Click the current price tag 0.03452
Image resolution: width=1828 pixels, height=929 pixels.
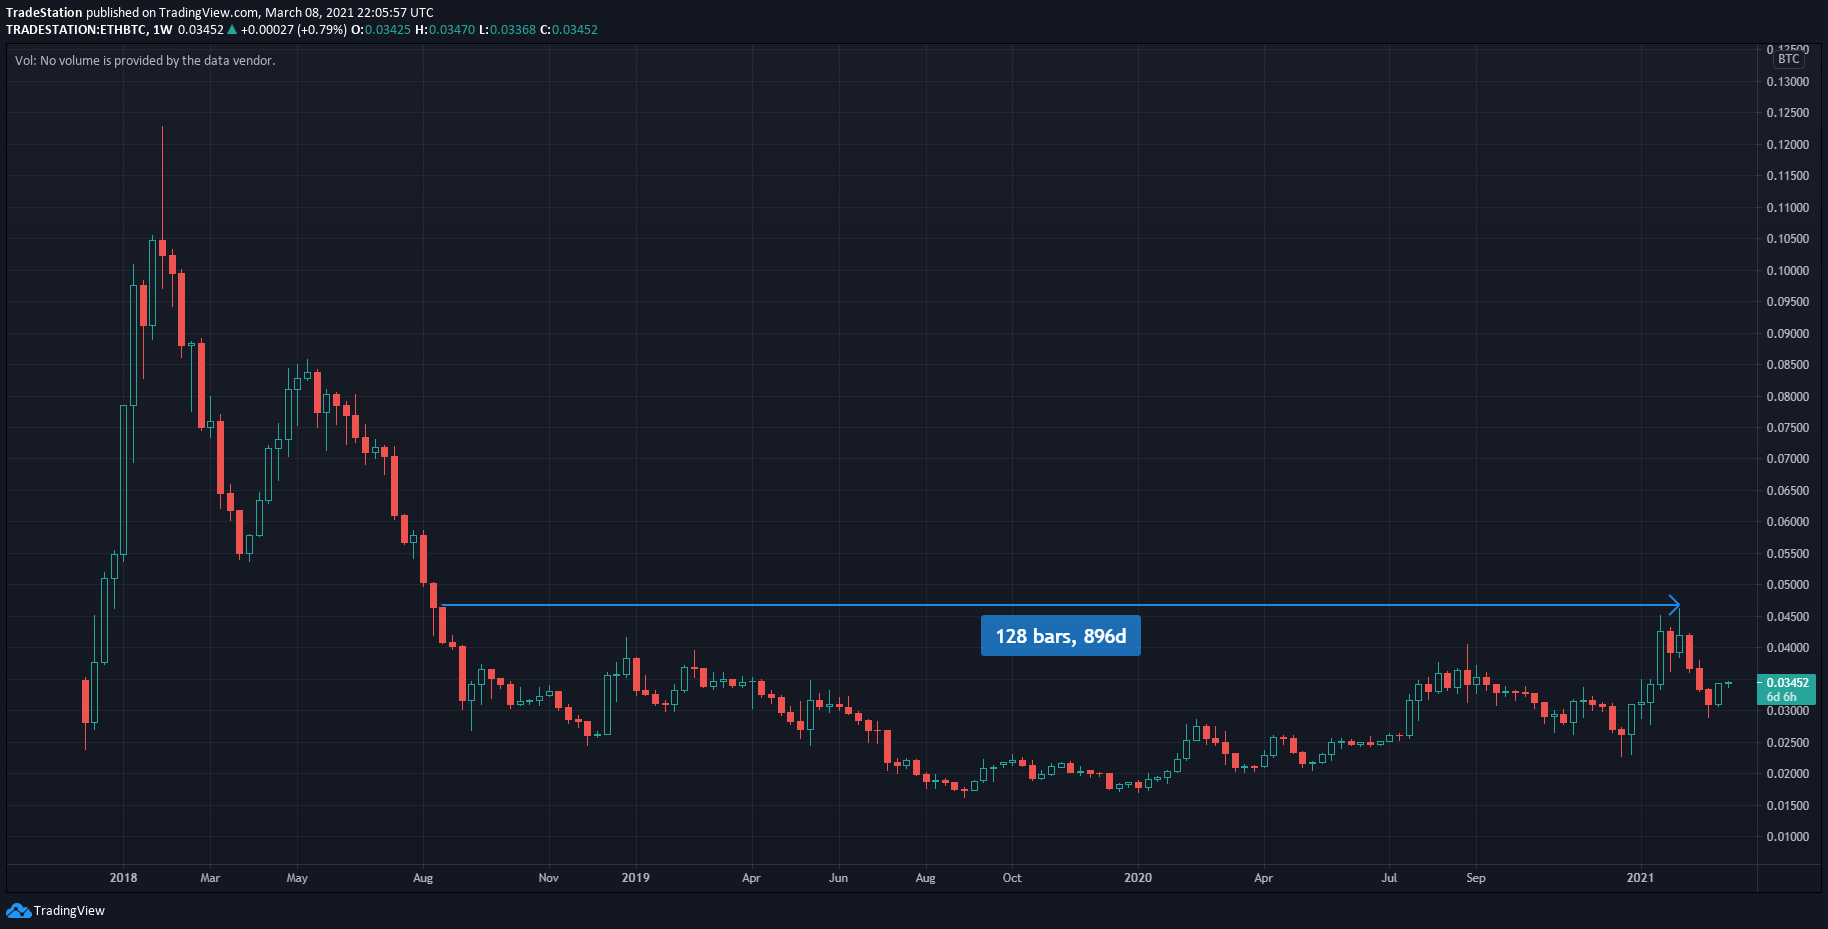coord(1787,683)
